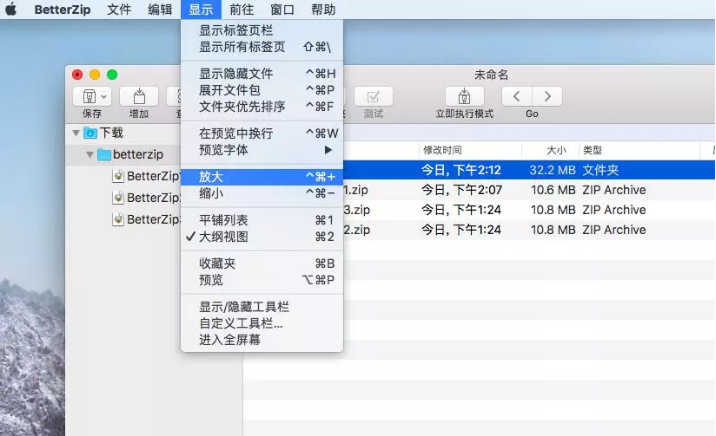716x436 pixels.
Task: Select 展开文件包 menu entry
Action: click(262, 90)
